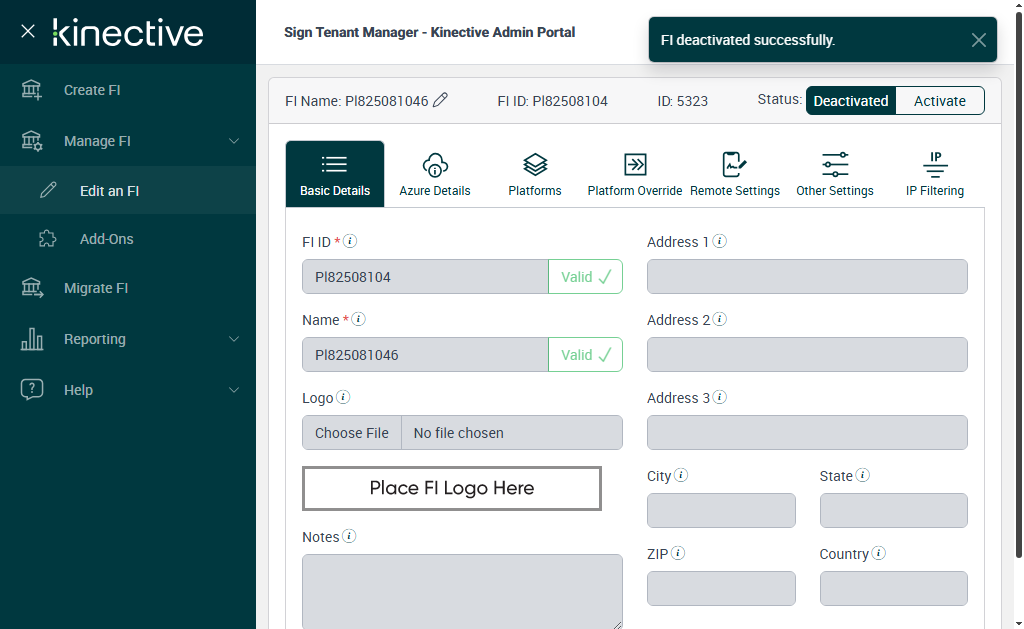Show info for the Country field
The height and width of the screenshot is (629, 1024).
click(879, 553)
